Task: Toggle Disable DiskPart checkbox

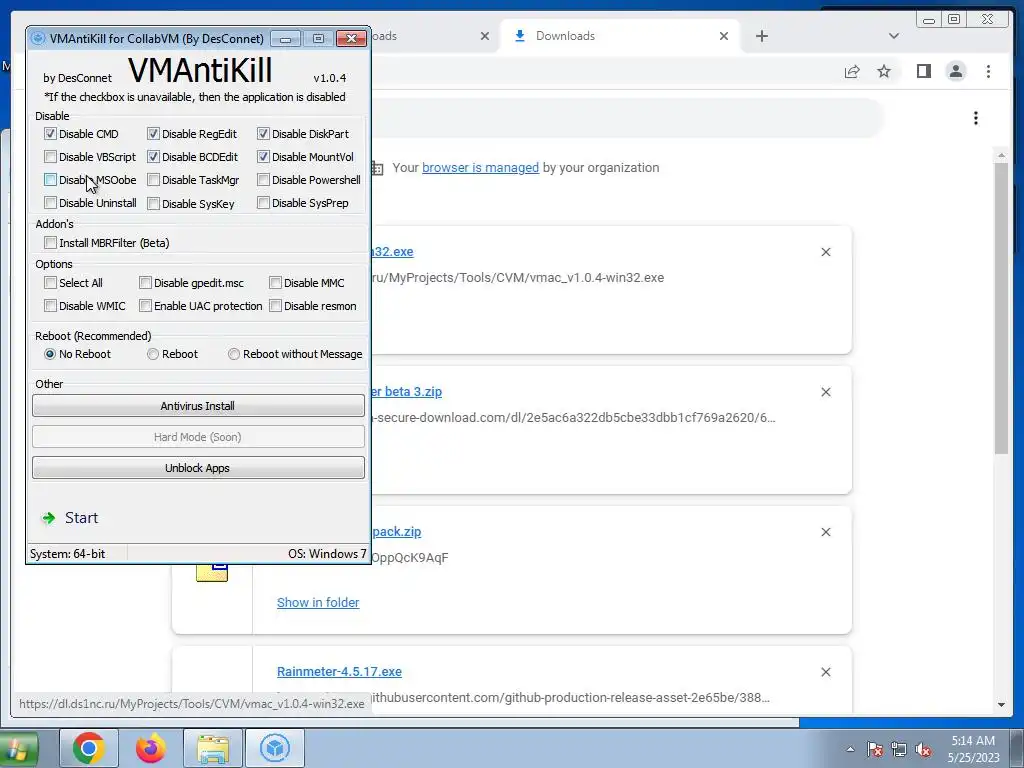Action: 263,134
